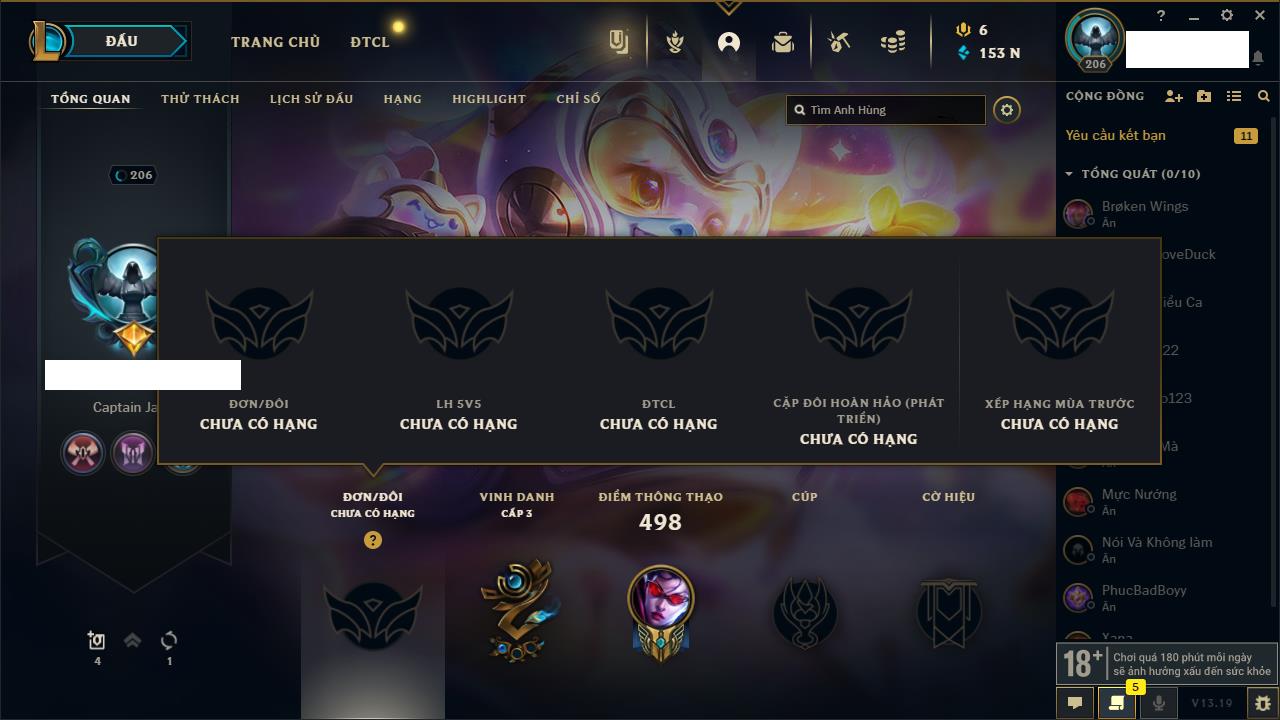Screen dimensions: 1280x720
Task: Open the Clash trophy icon
Action: pos(677,42)
